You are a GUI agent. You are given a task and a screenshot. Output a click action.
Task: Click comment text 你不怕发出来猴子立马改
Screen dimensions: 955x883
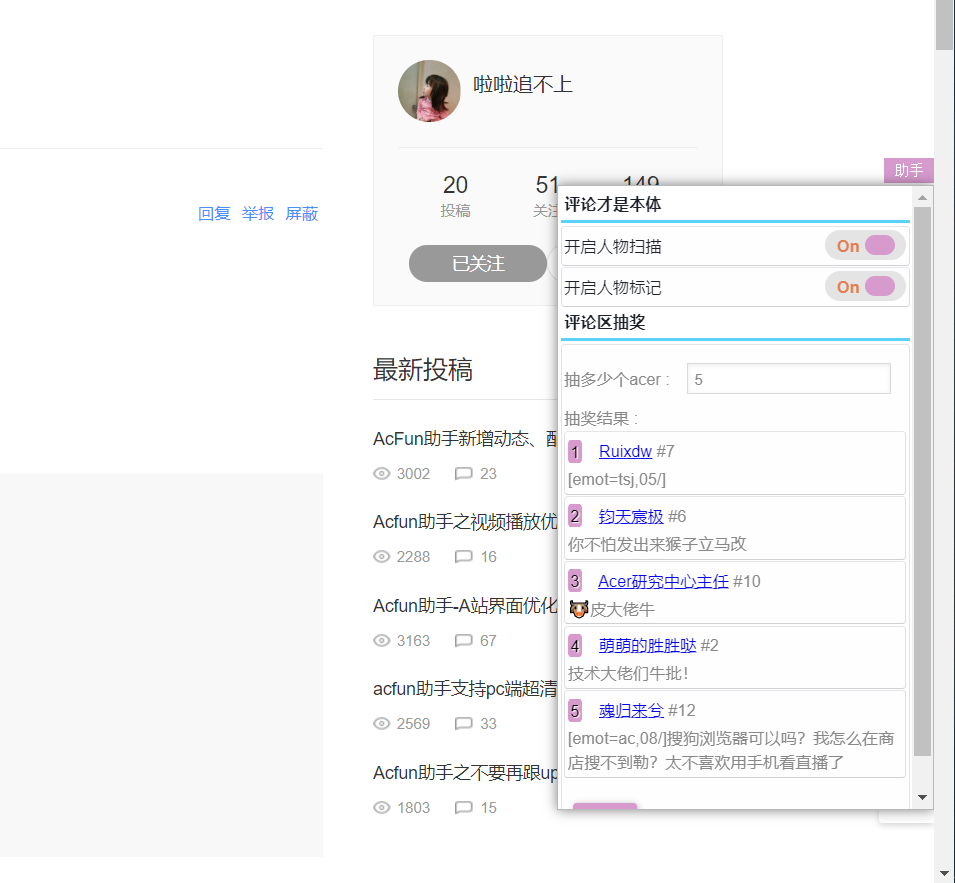(x=657, y=544)
